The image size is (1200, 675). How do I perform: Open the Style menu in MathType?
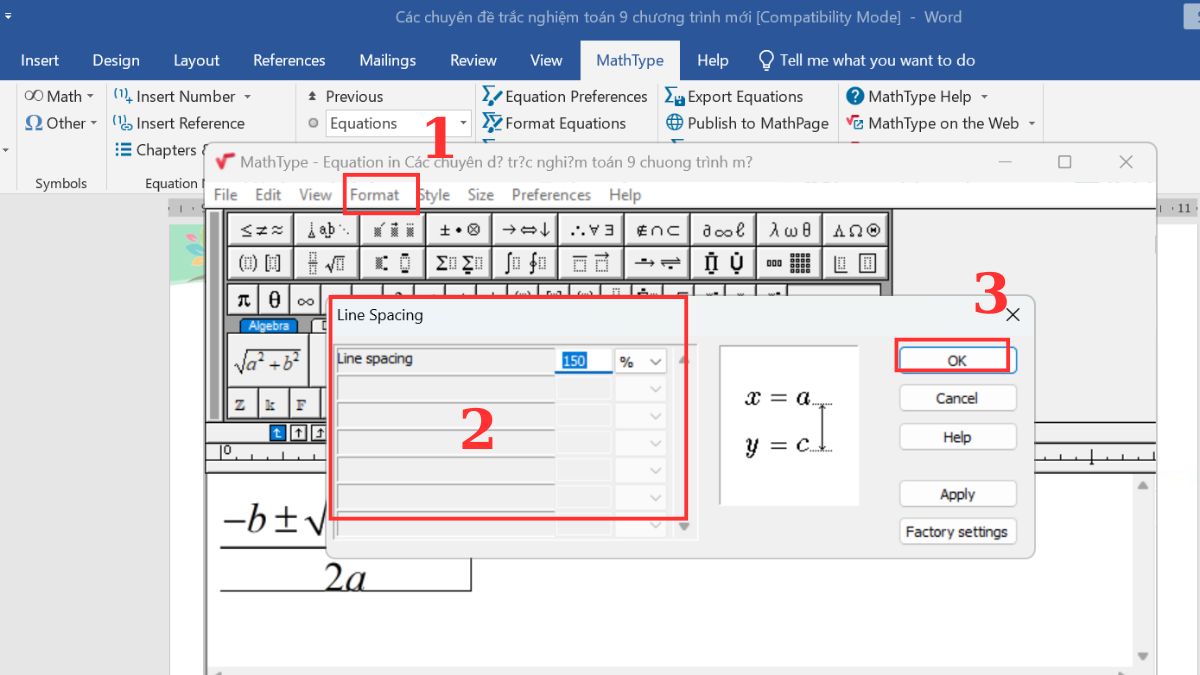tap(434, 195)
